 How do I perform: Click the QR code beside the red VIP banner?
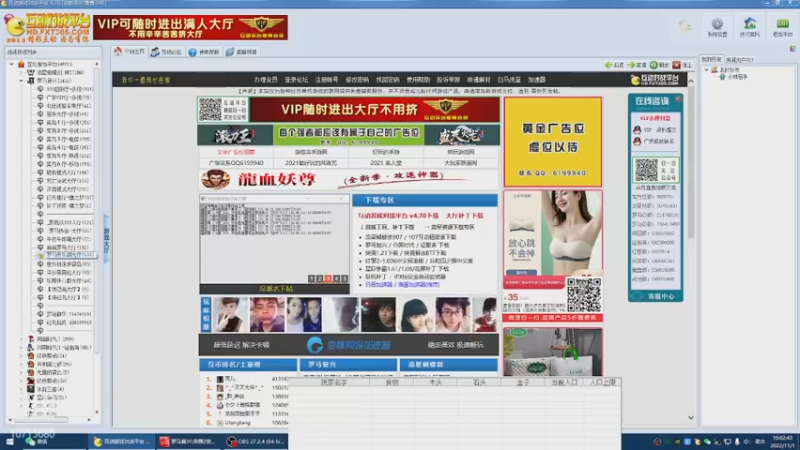pos(210,109)
